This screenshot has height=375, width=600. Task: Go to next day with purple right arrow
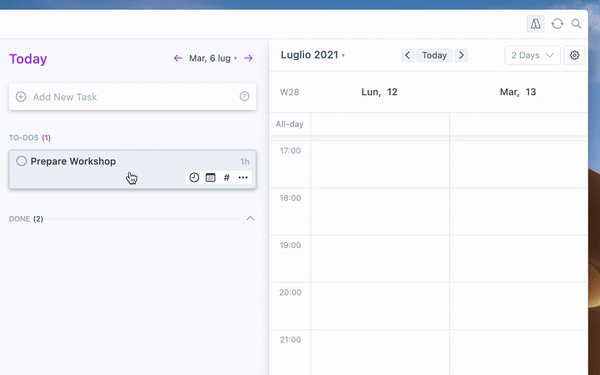(x=248, y=58)
